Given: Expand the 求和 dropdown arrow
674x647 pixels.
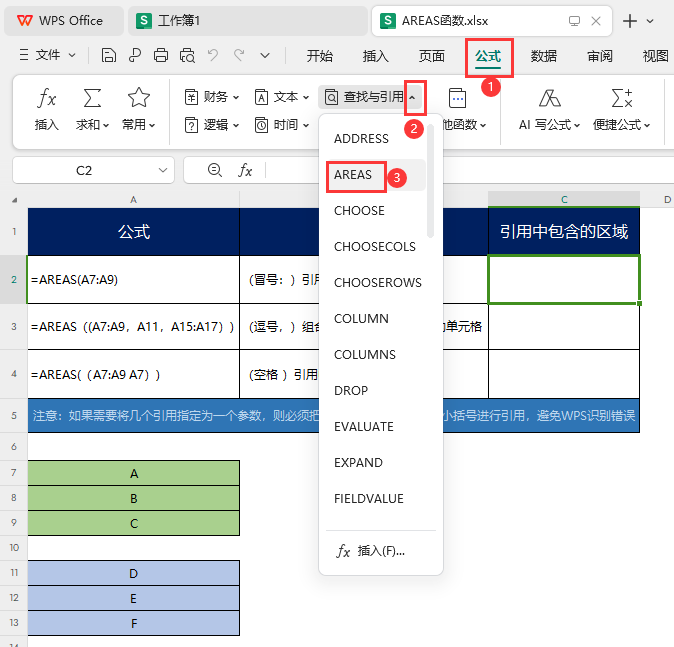Looking at the screenshot, I should (106, 126).
